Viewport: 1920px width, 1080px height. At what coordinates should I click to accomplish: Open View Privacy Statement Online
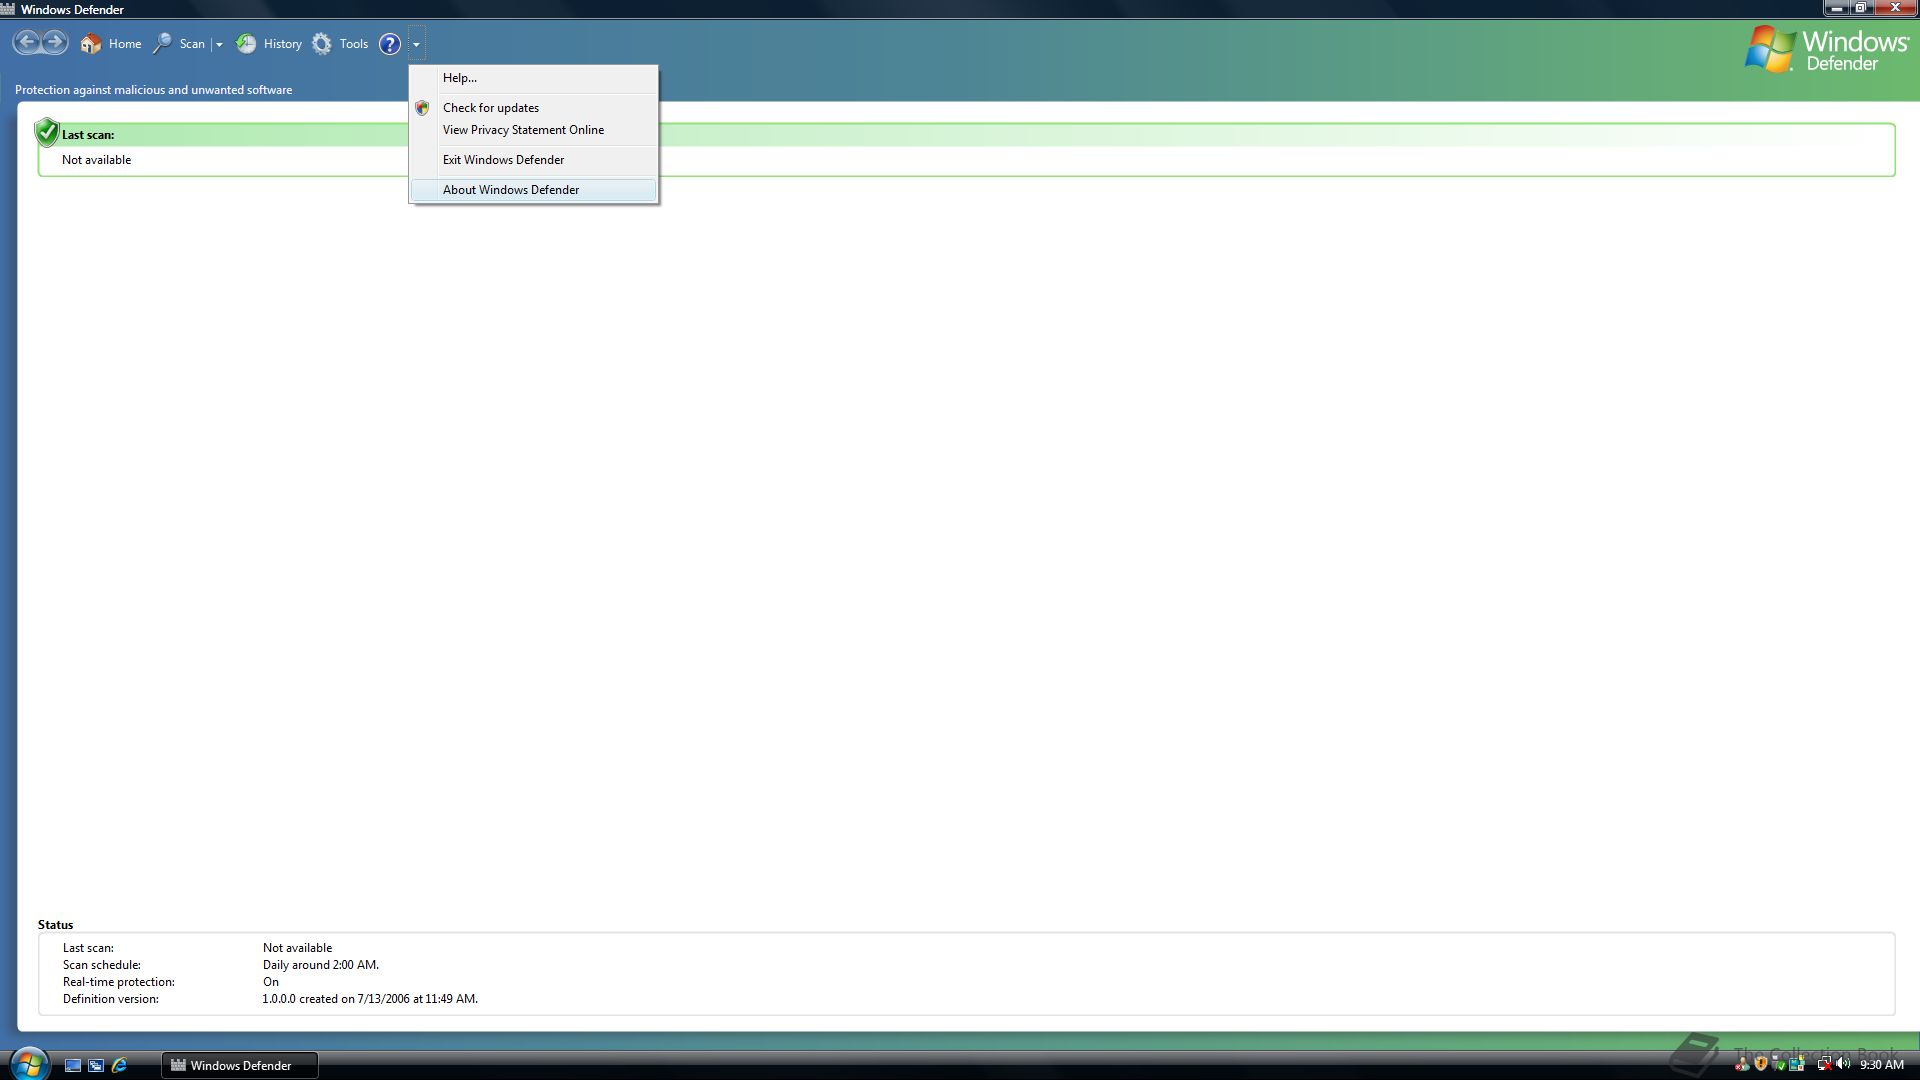coord(533,130)
